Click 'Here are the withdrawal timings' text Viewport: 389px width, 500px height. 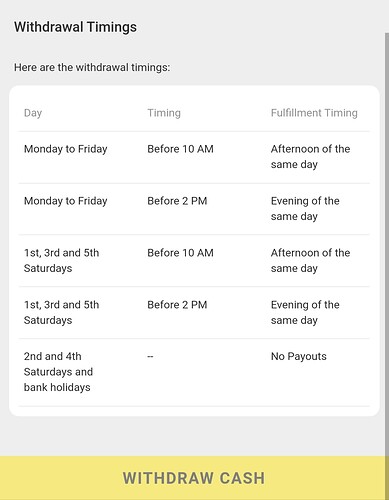[x=92, y=68]
